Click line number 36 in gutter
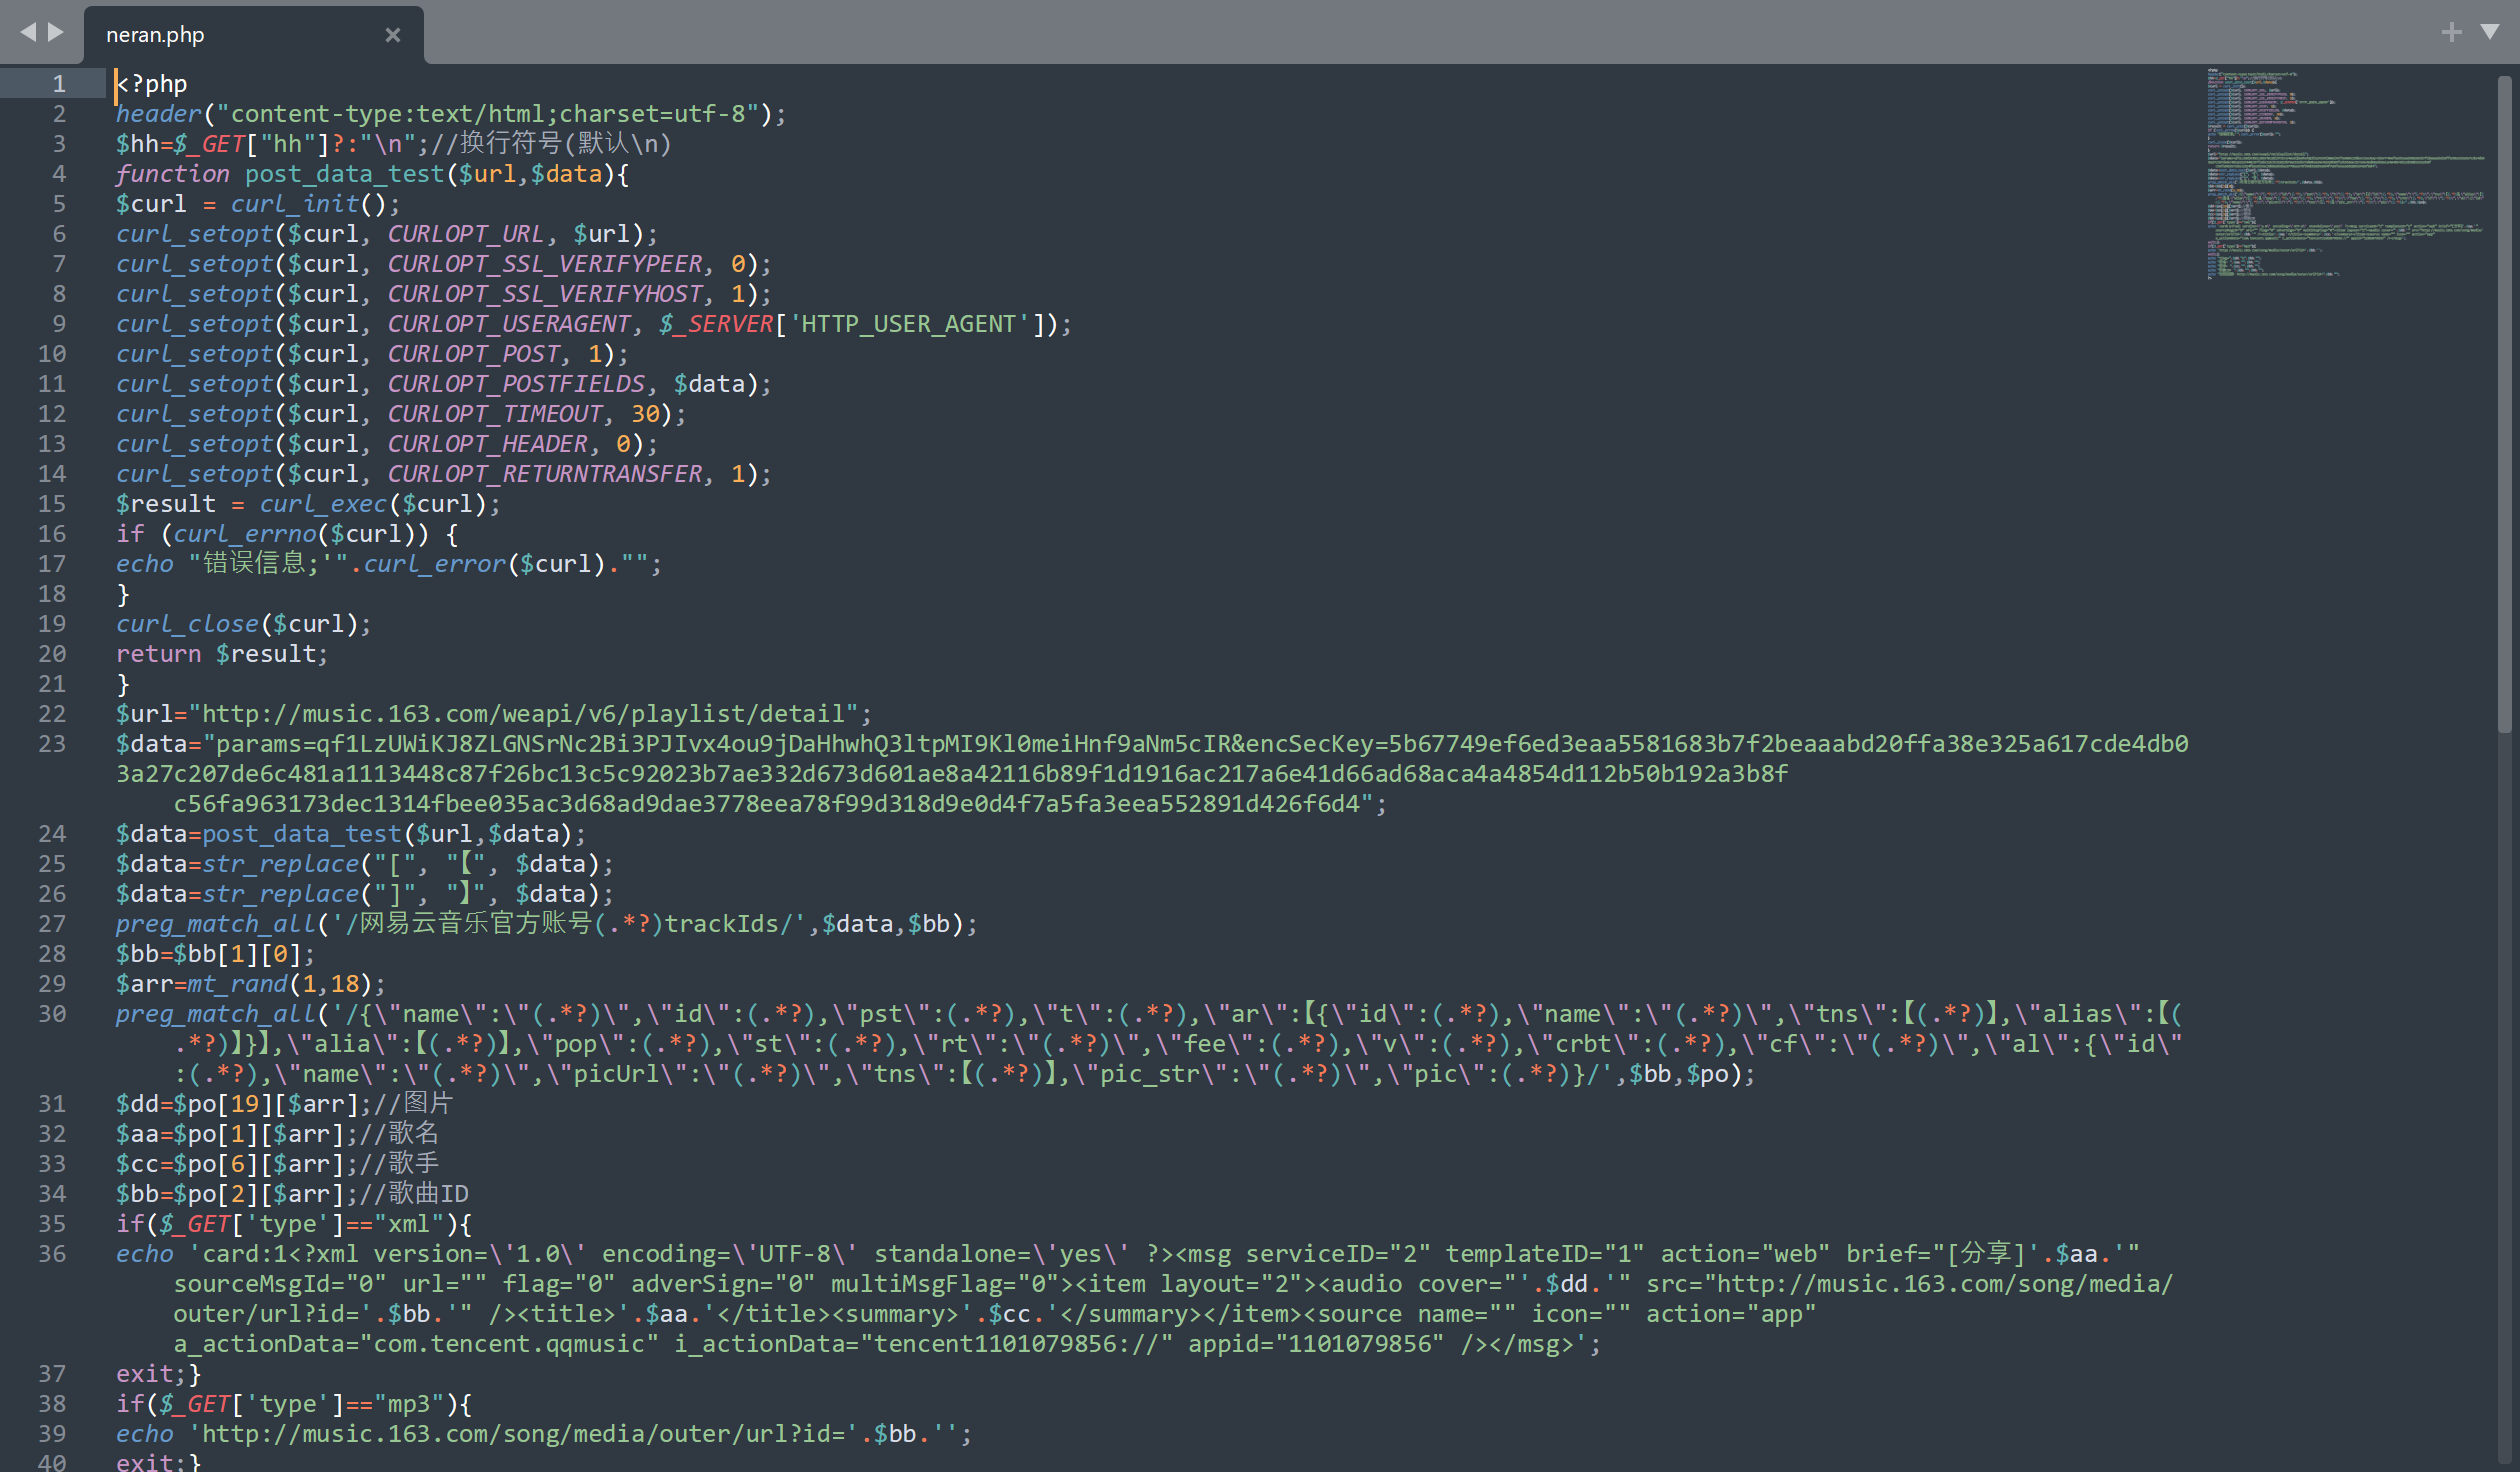 point(52,1254)
